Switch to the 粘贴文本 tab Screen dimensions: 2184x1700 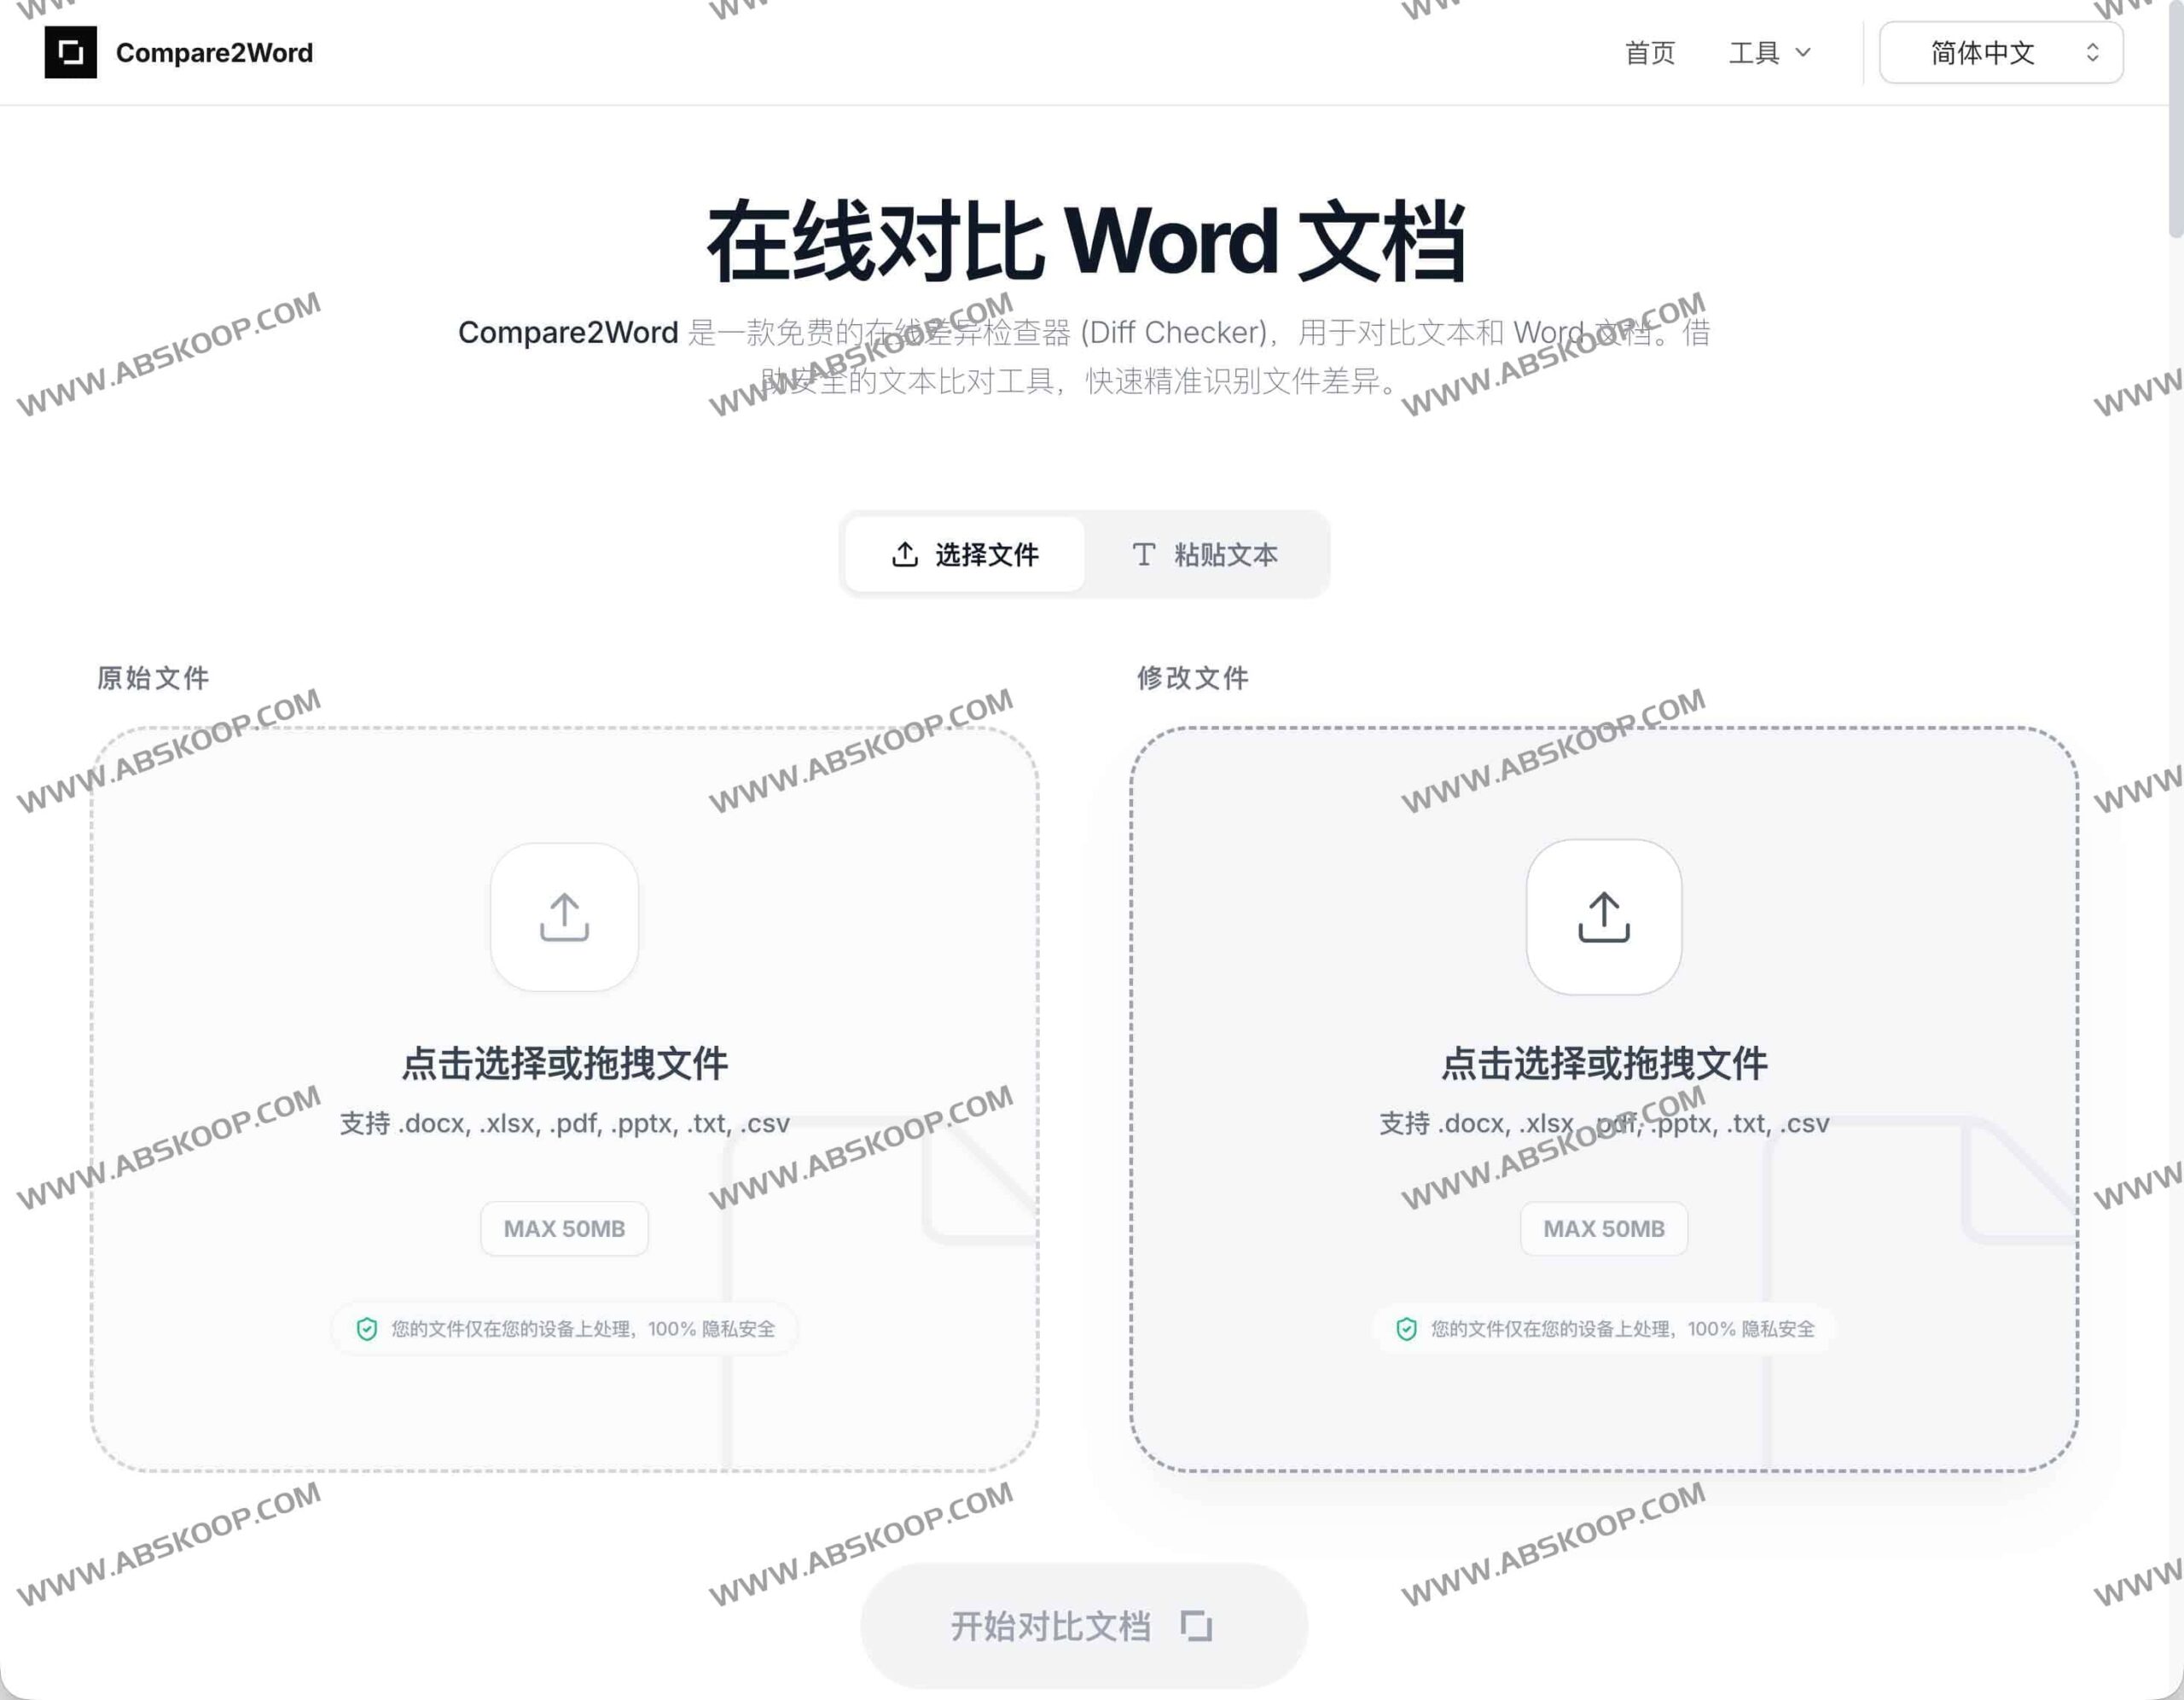pos(1227,555)
